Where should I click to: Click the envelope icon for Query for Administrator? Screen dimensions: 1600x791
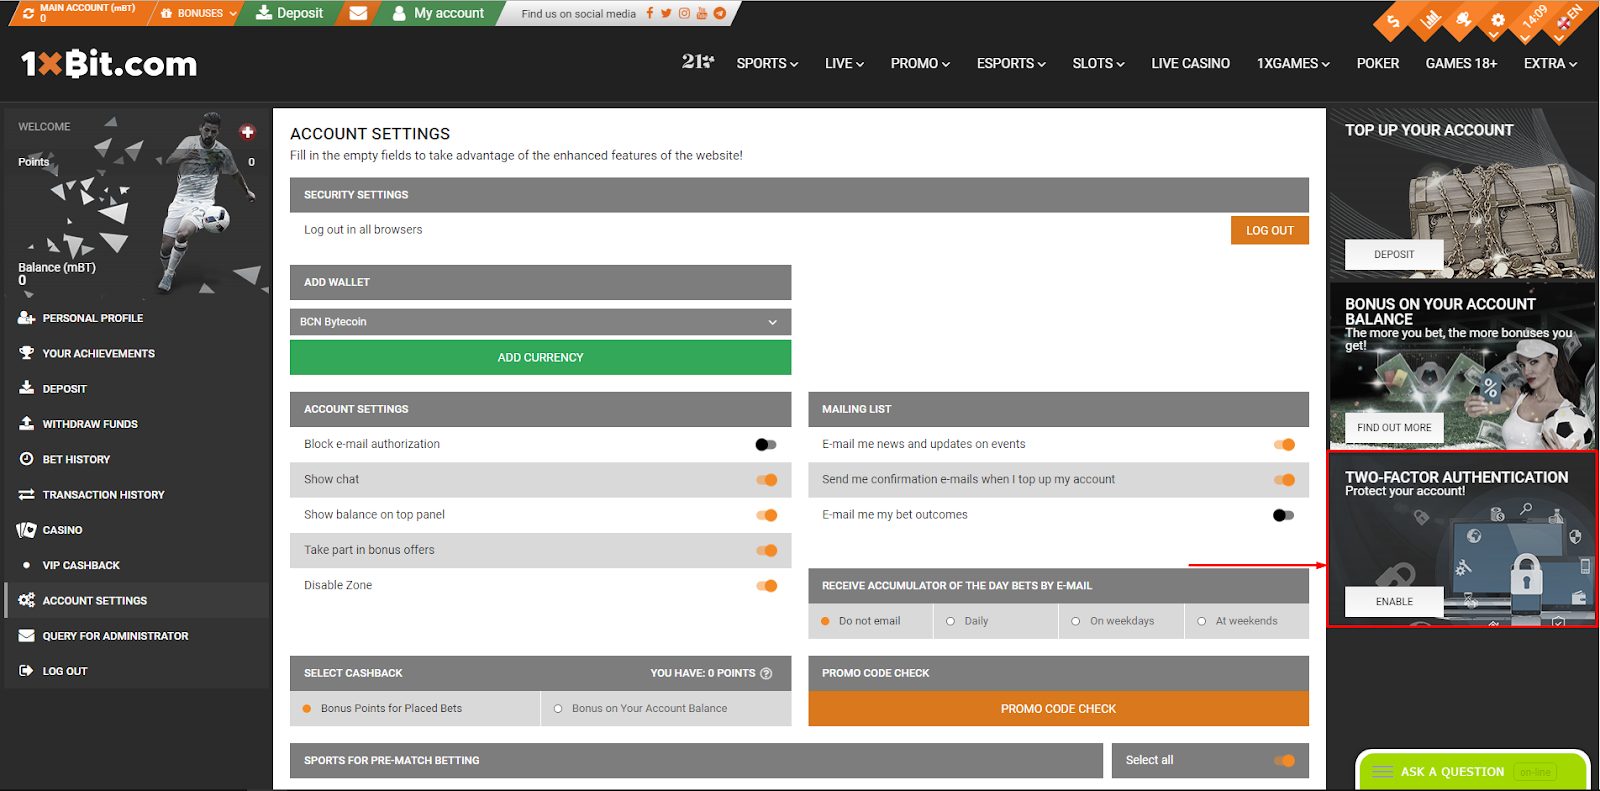coord(26,636)
